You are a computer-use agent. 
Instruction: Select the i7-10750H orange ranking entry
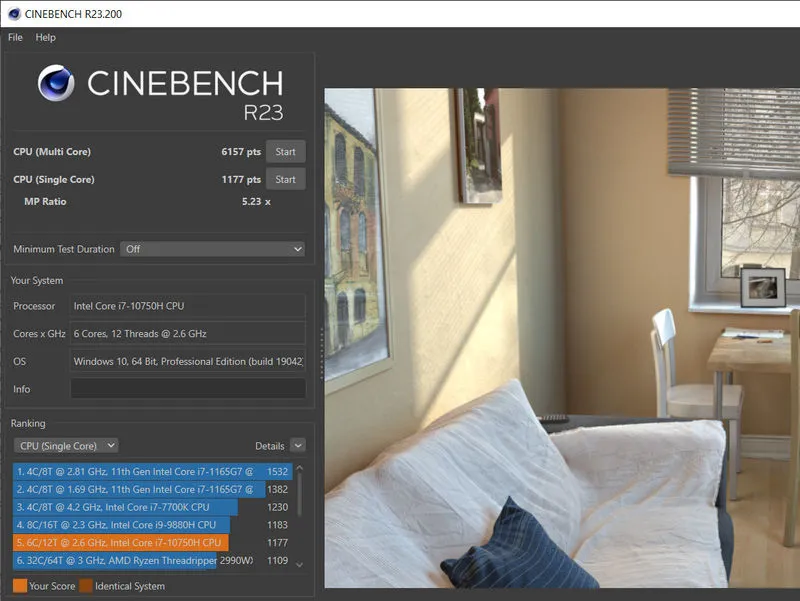(121, 543)
